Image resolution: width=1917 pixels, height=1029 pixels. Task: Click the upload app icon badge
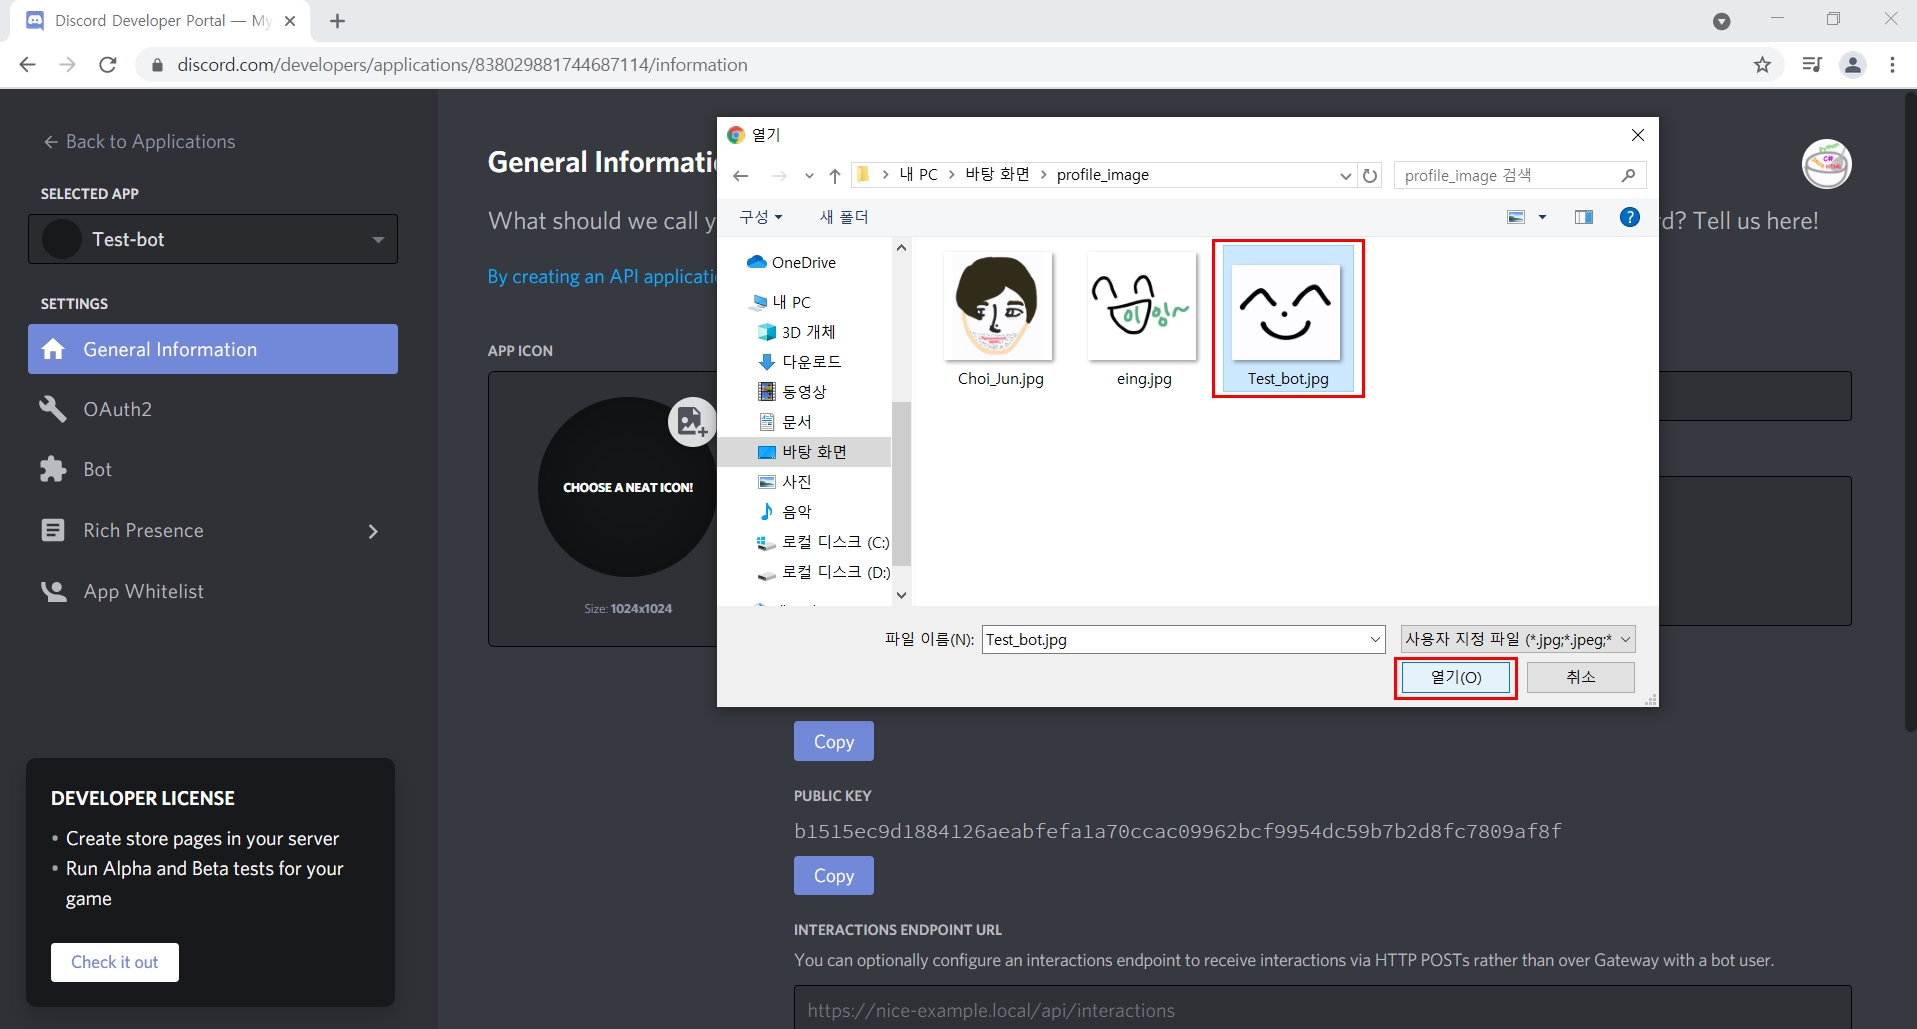[x=691, y=422]
